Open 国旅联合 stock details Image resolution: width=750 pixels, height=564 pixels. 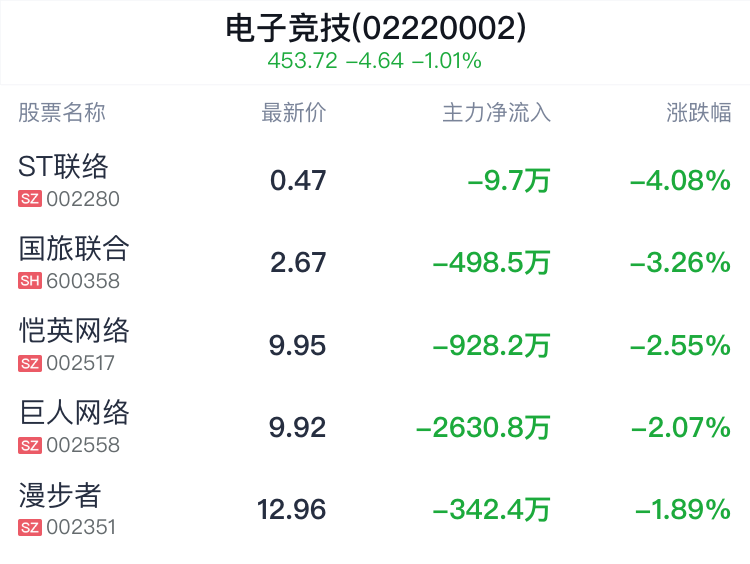click(x=74, y=248)
